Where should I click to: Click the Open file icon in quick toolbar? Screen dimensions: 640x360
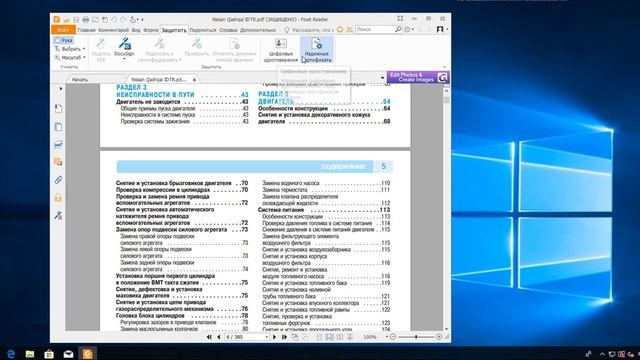(x=67, y=19)
